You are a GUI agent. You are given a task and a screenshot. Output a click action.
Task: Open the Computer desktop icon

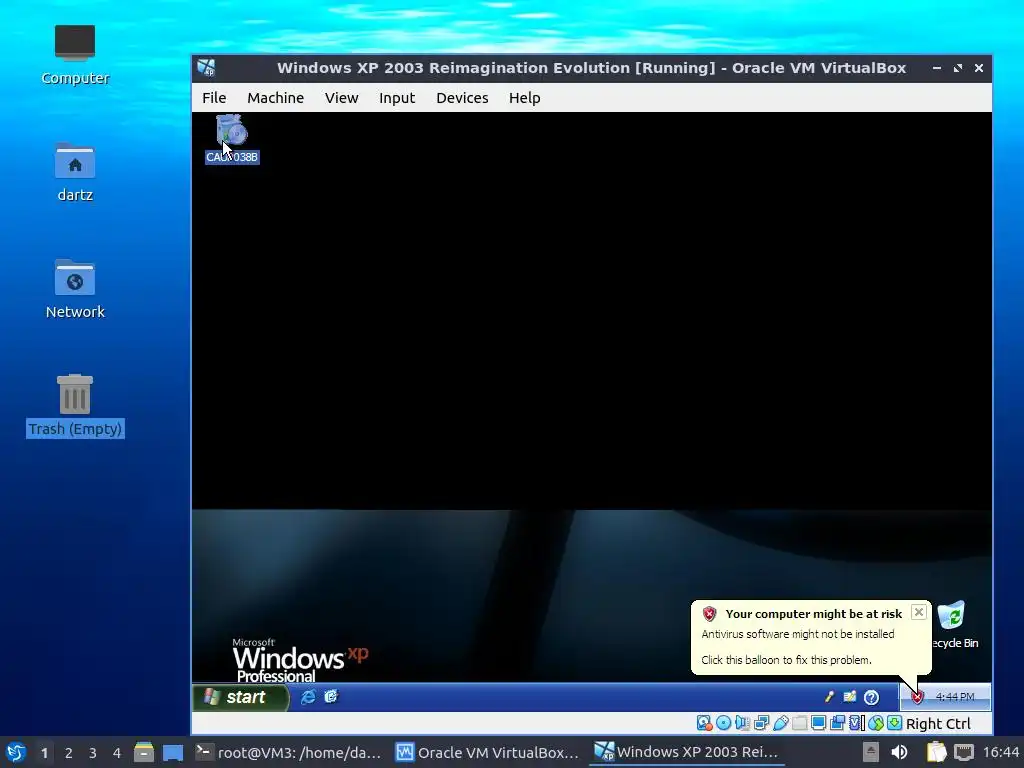tap(74, 55)
